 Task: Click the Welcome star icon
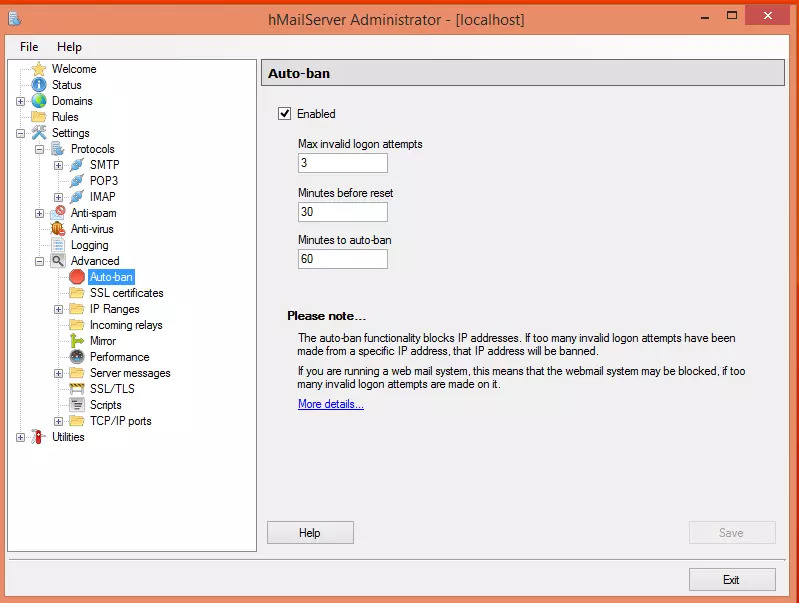[39, 69]
